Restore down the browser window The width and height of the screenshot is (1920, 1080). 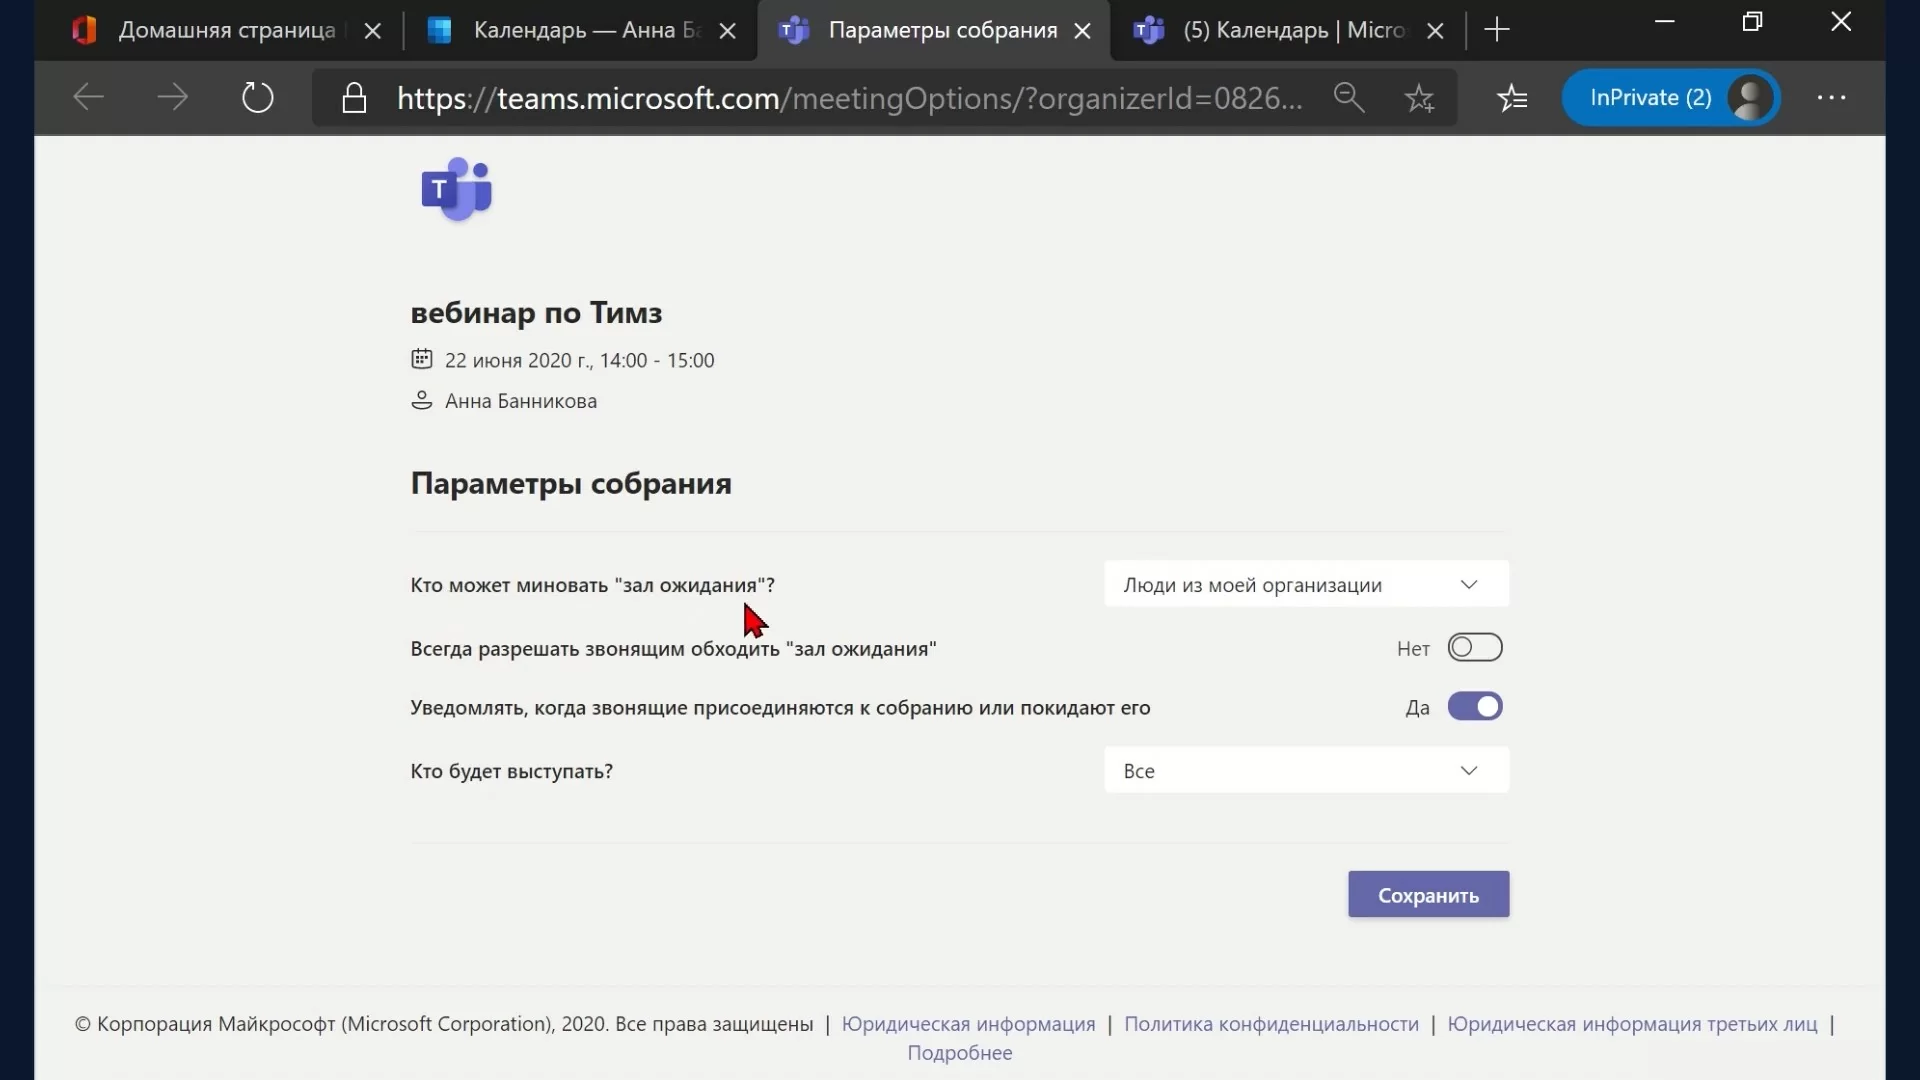click(x=1752, y=22)
